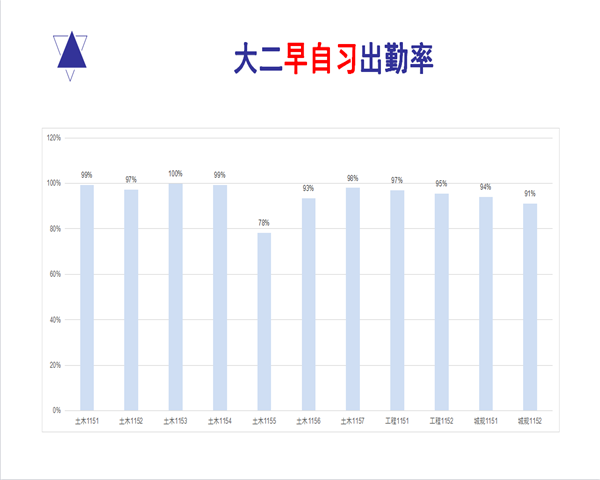Image resolution: width=600 pixels, height=480 pixels.
Task: Click the 土木1152 bar in chart
Action: coord(131,300)
